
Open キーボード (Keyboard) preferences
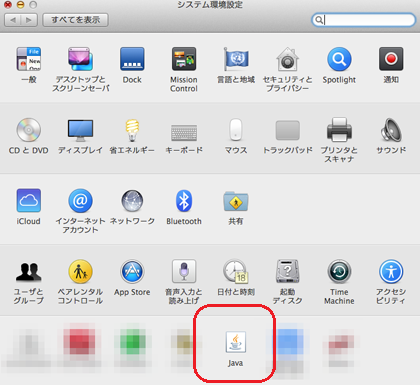tap(184, 132)
